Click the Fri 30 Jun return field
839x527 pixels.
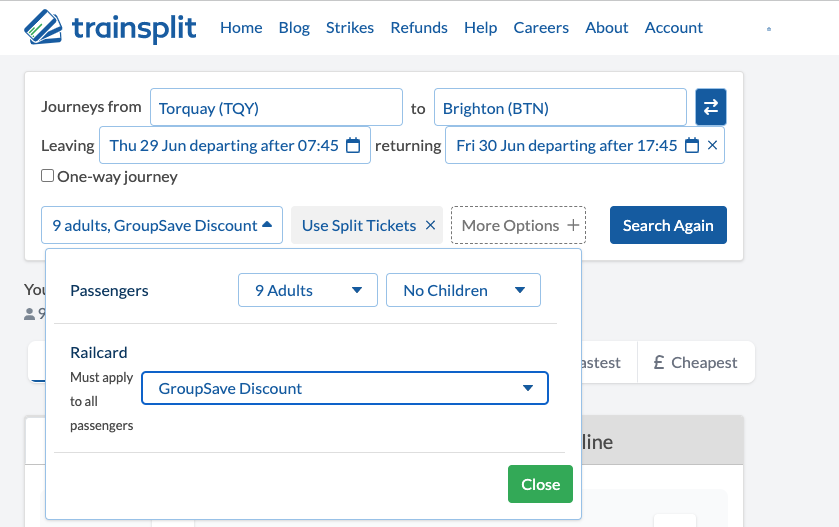[x=585, y=145]
